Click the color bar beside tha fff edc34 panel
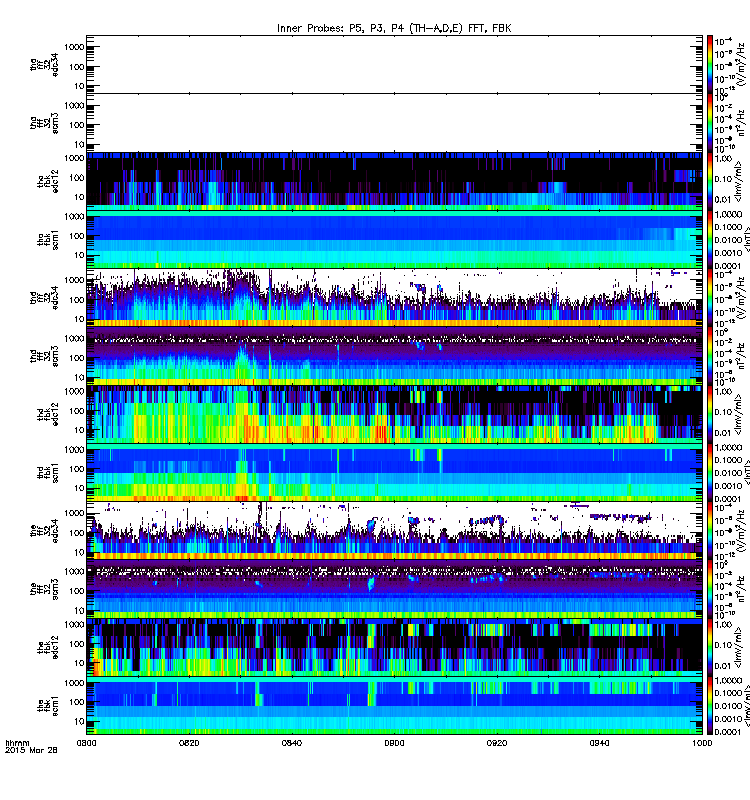Image resolution: width=750 pixels, height=800 pixels. pyautogui.click(x=710, y=64)
